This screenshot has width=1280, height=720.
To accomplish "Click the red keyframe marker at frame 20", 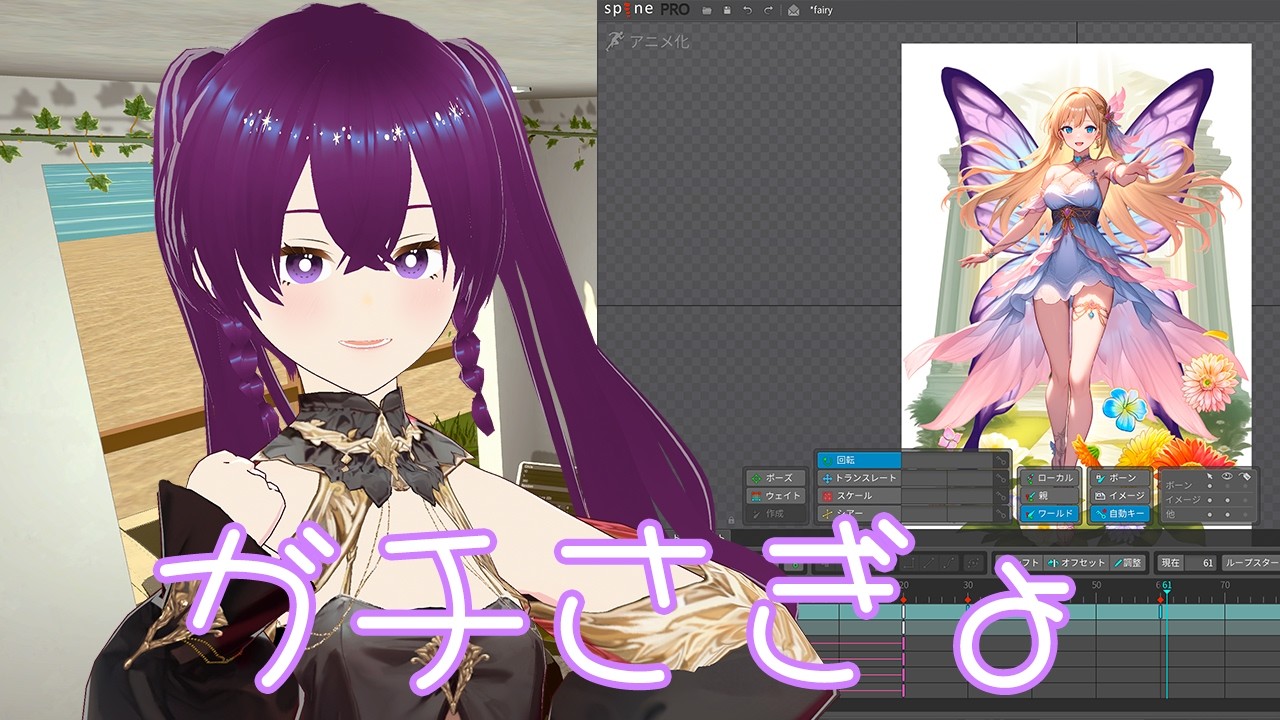I will [903, 598].
